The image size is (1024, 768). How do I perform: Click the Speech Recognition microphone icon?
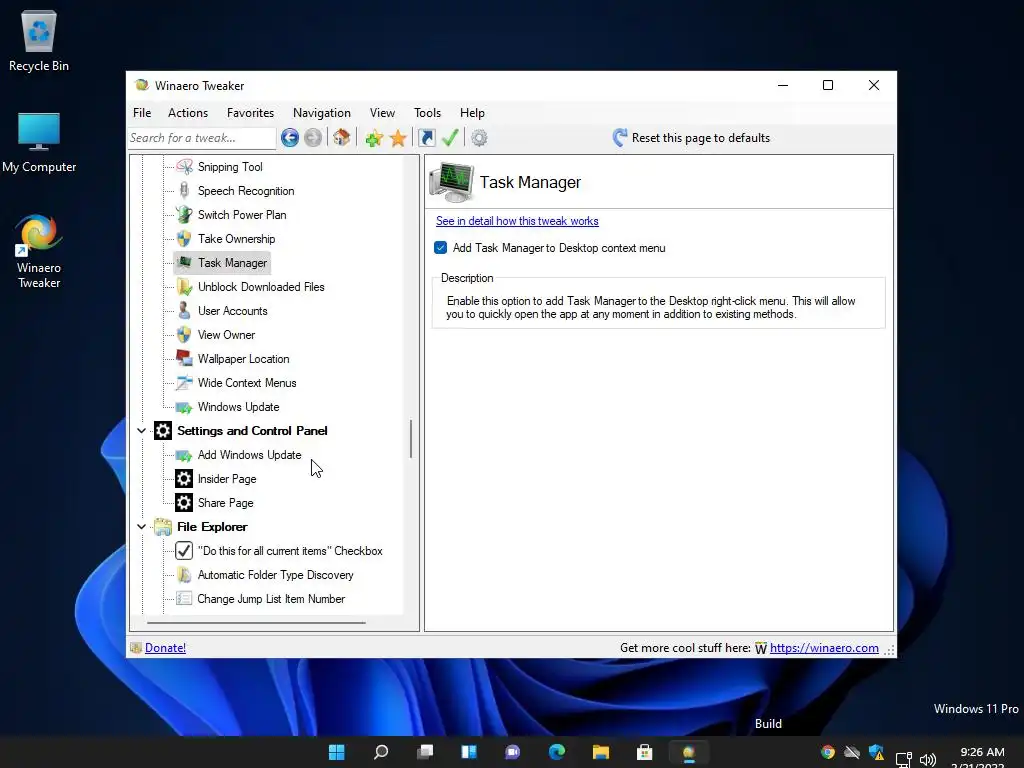point(184,191)
